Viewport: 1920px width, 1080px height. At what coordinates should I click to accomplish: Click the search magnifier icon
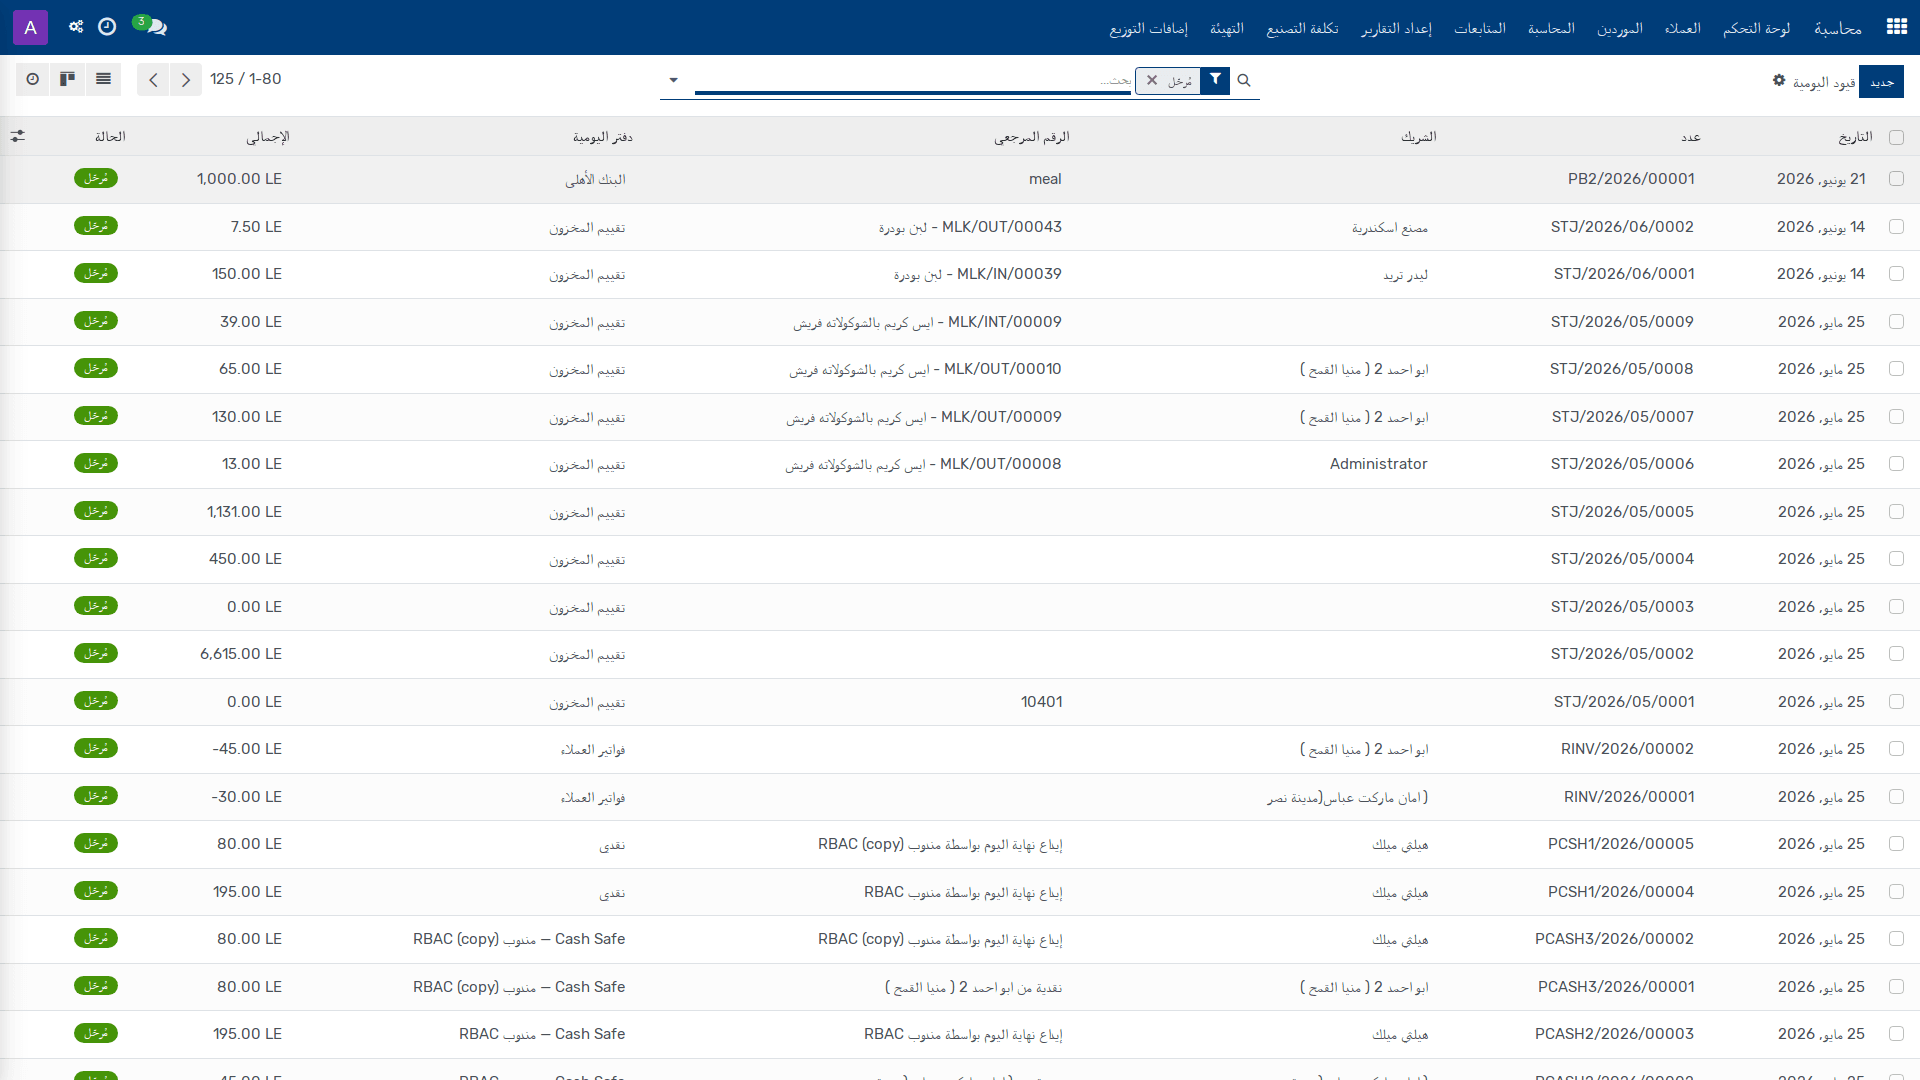tap(1244, 80)
